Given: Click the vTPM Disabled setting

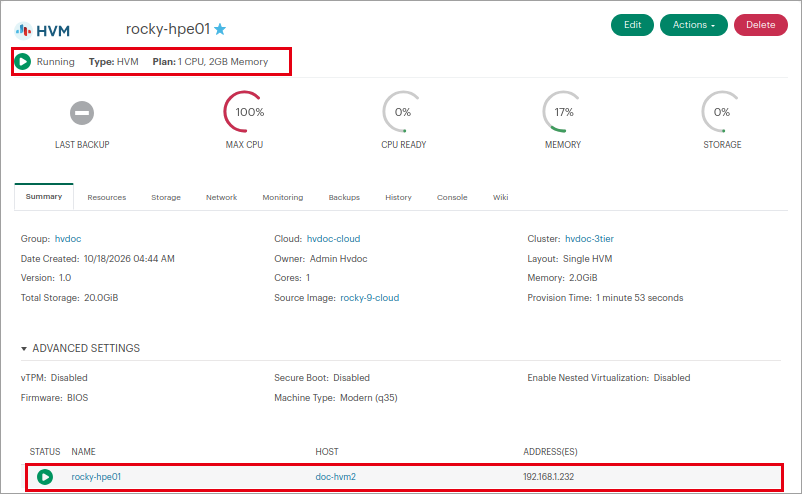Looking at the screenshot, I should point(54,378).
